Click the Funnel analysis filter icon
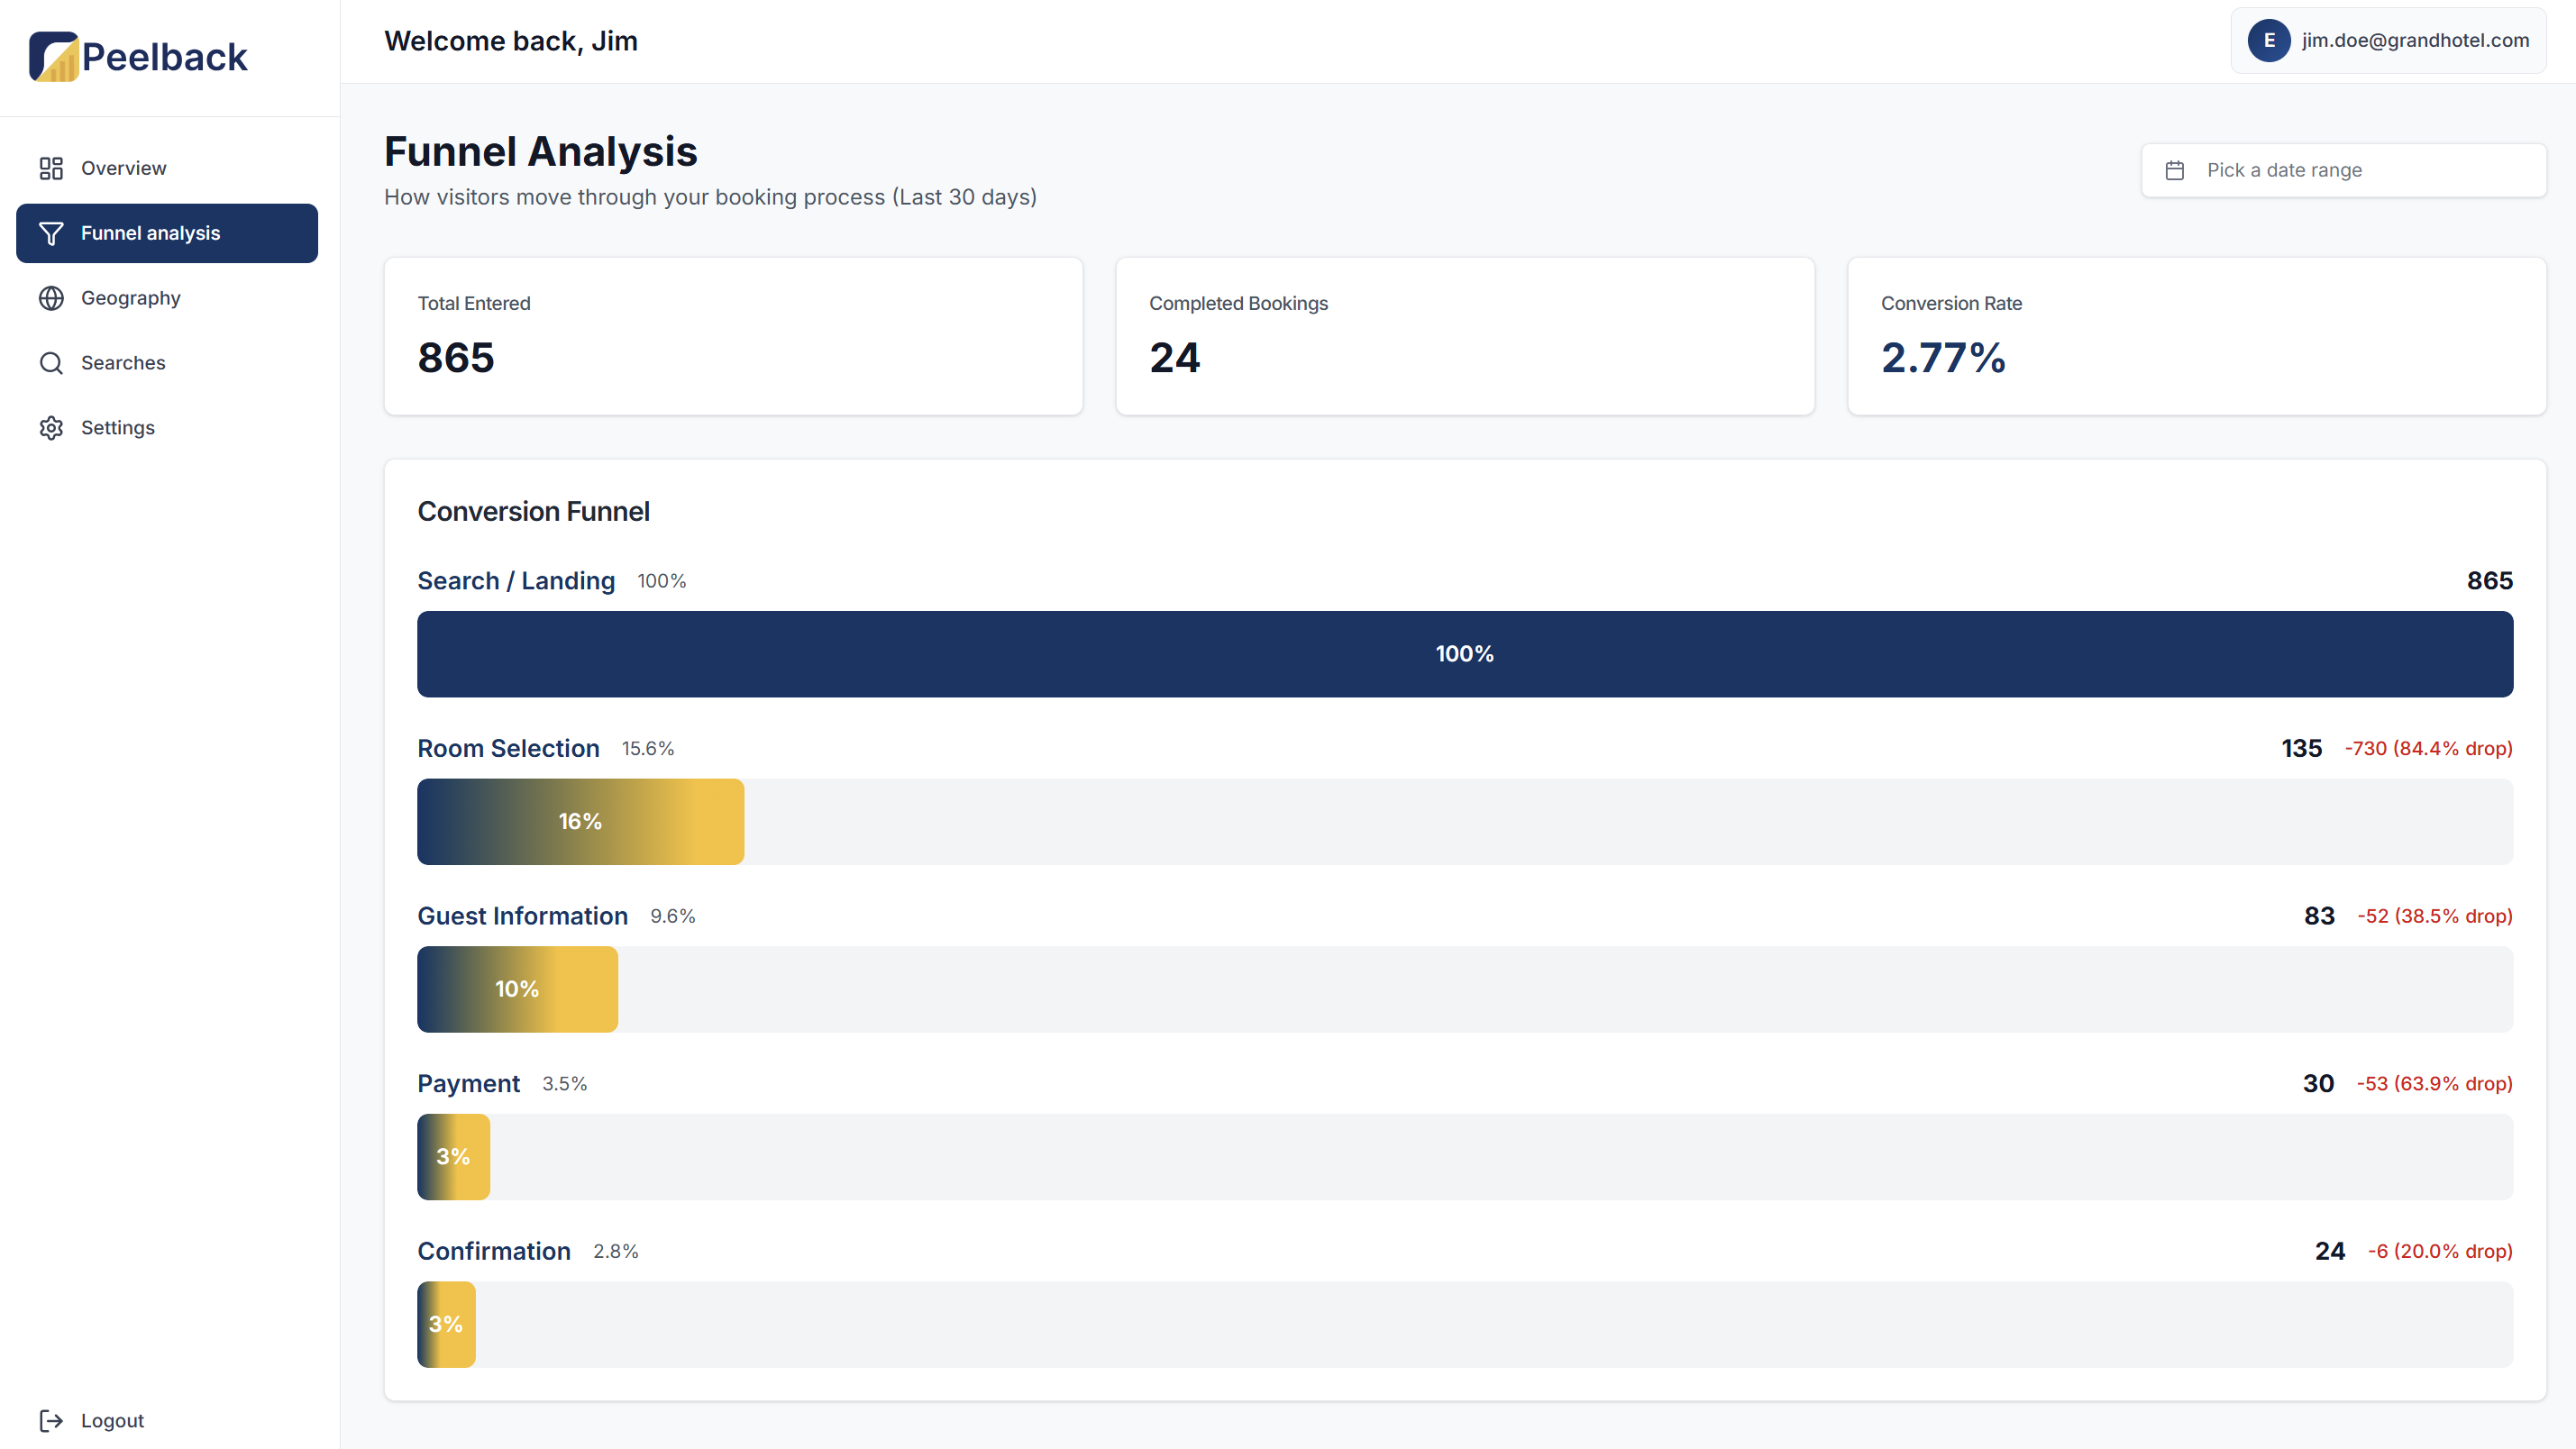Image resolution: width=2576 pixels, height=1449 pixels. point(51,233)
